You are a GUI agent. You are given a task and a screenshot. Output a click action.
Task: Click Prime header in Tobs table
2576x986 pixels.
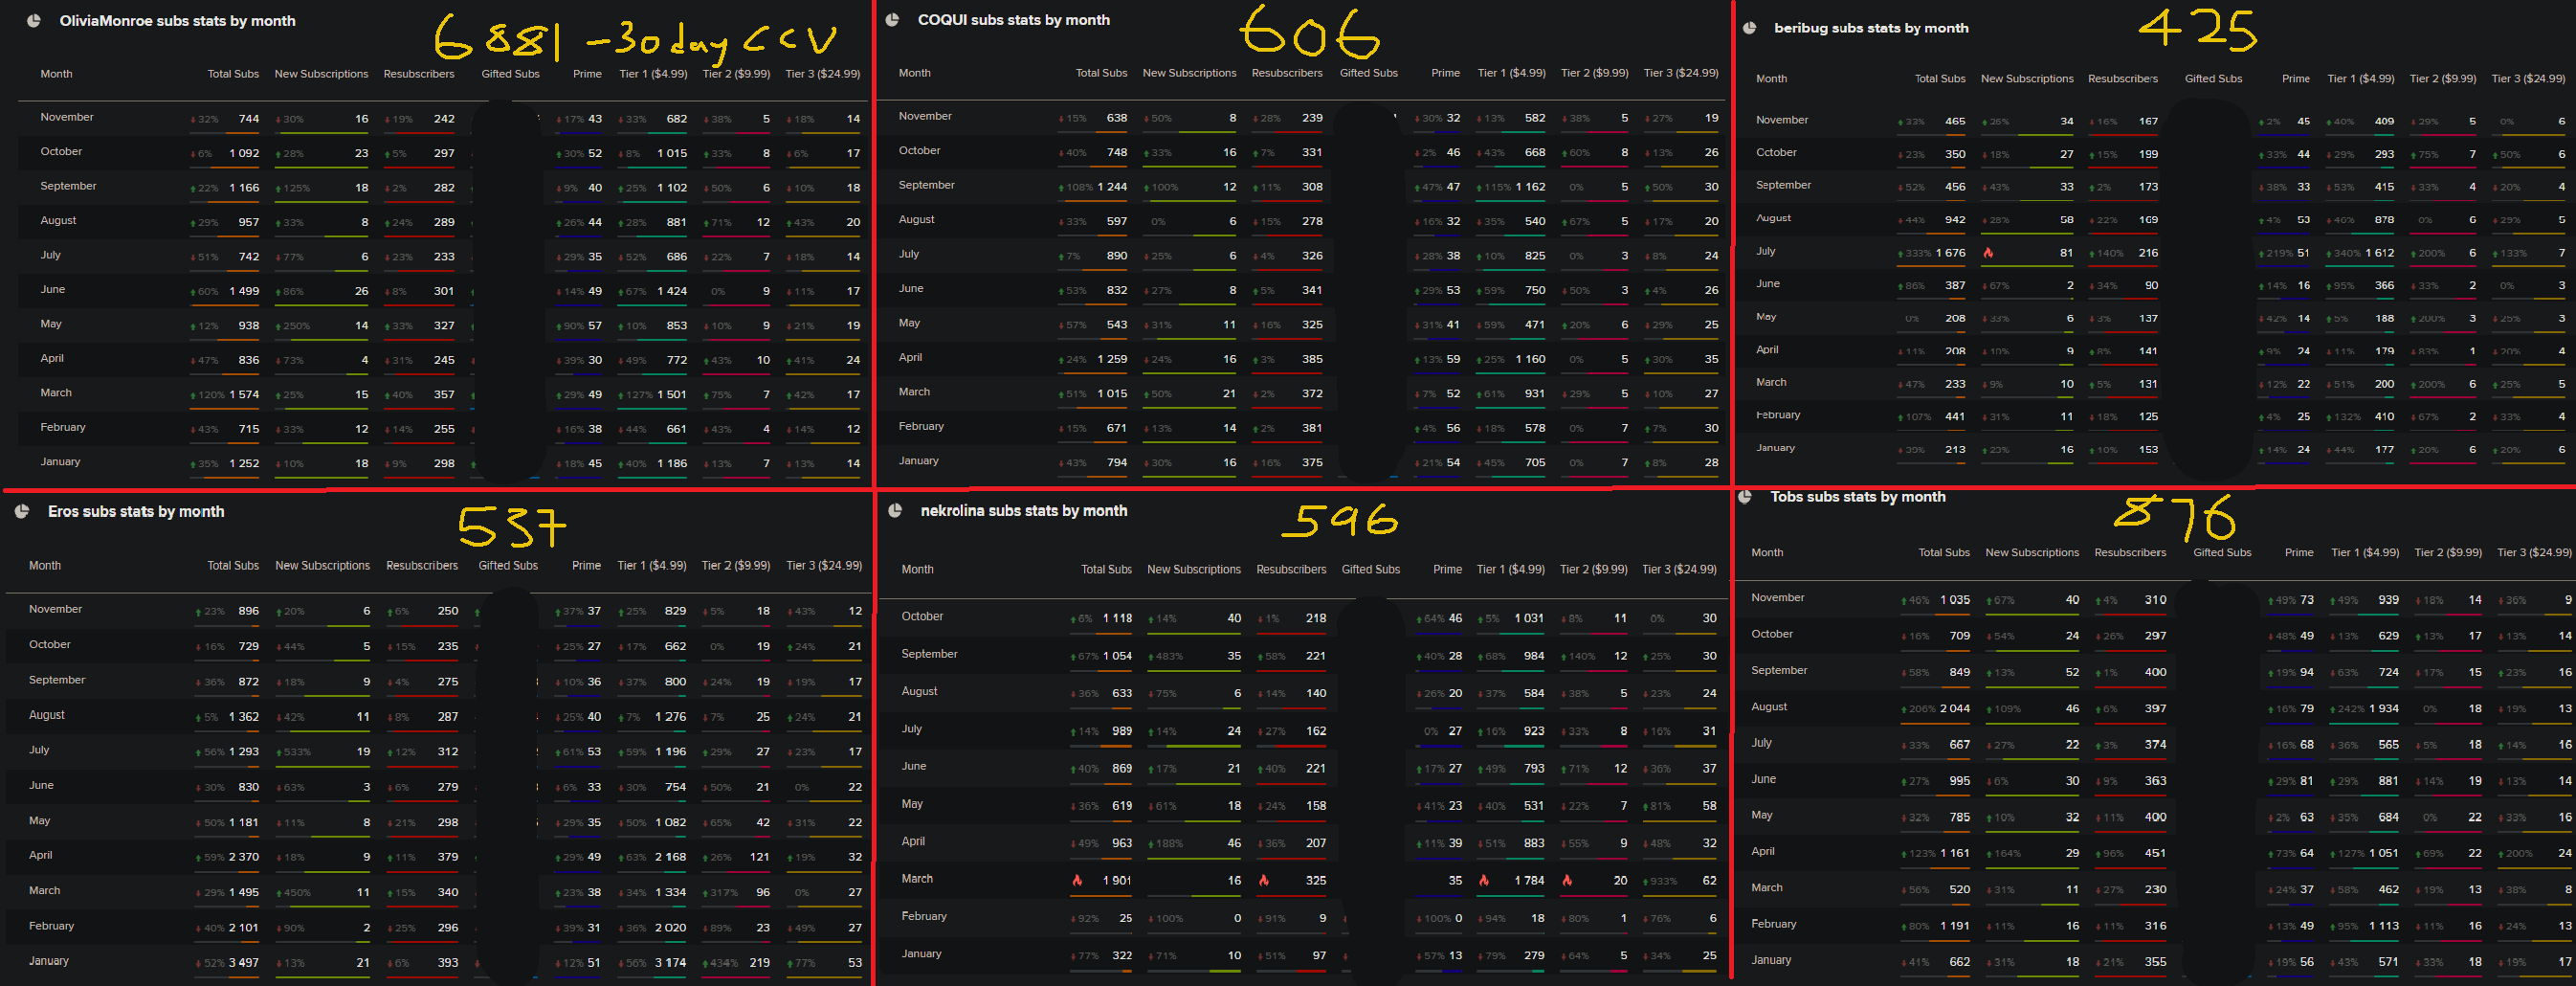tap(2299, 553)
